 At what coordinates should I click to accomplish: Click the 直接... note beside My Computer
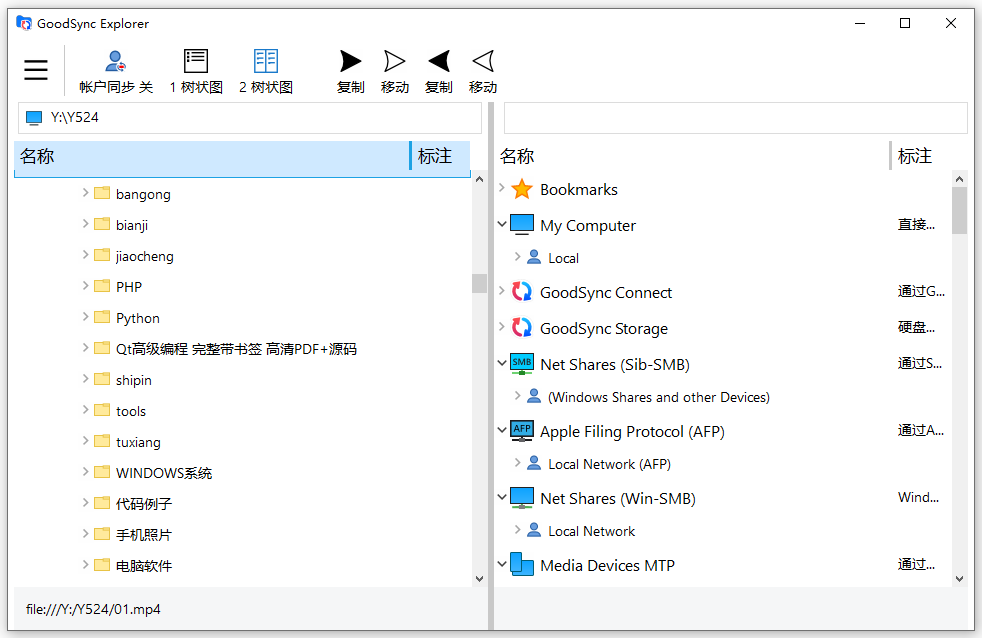click(x=916, y=225)
